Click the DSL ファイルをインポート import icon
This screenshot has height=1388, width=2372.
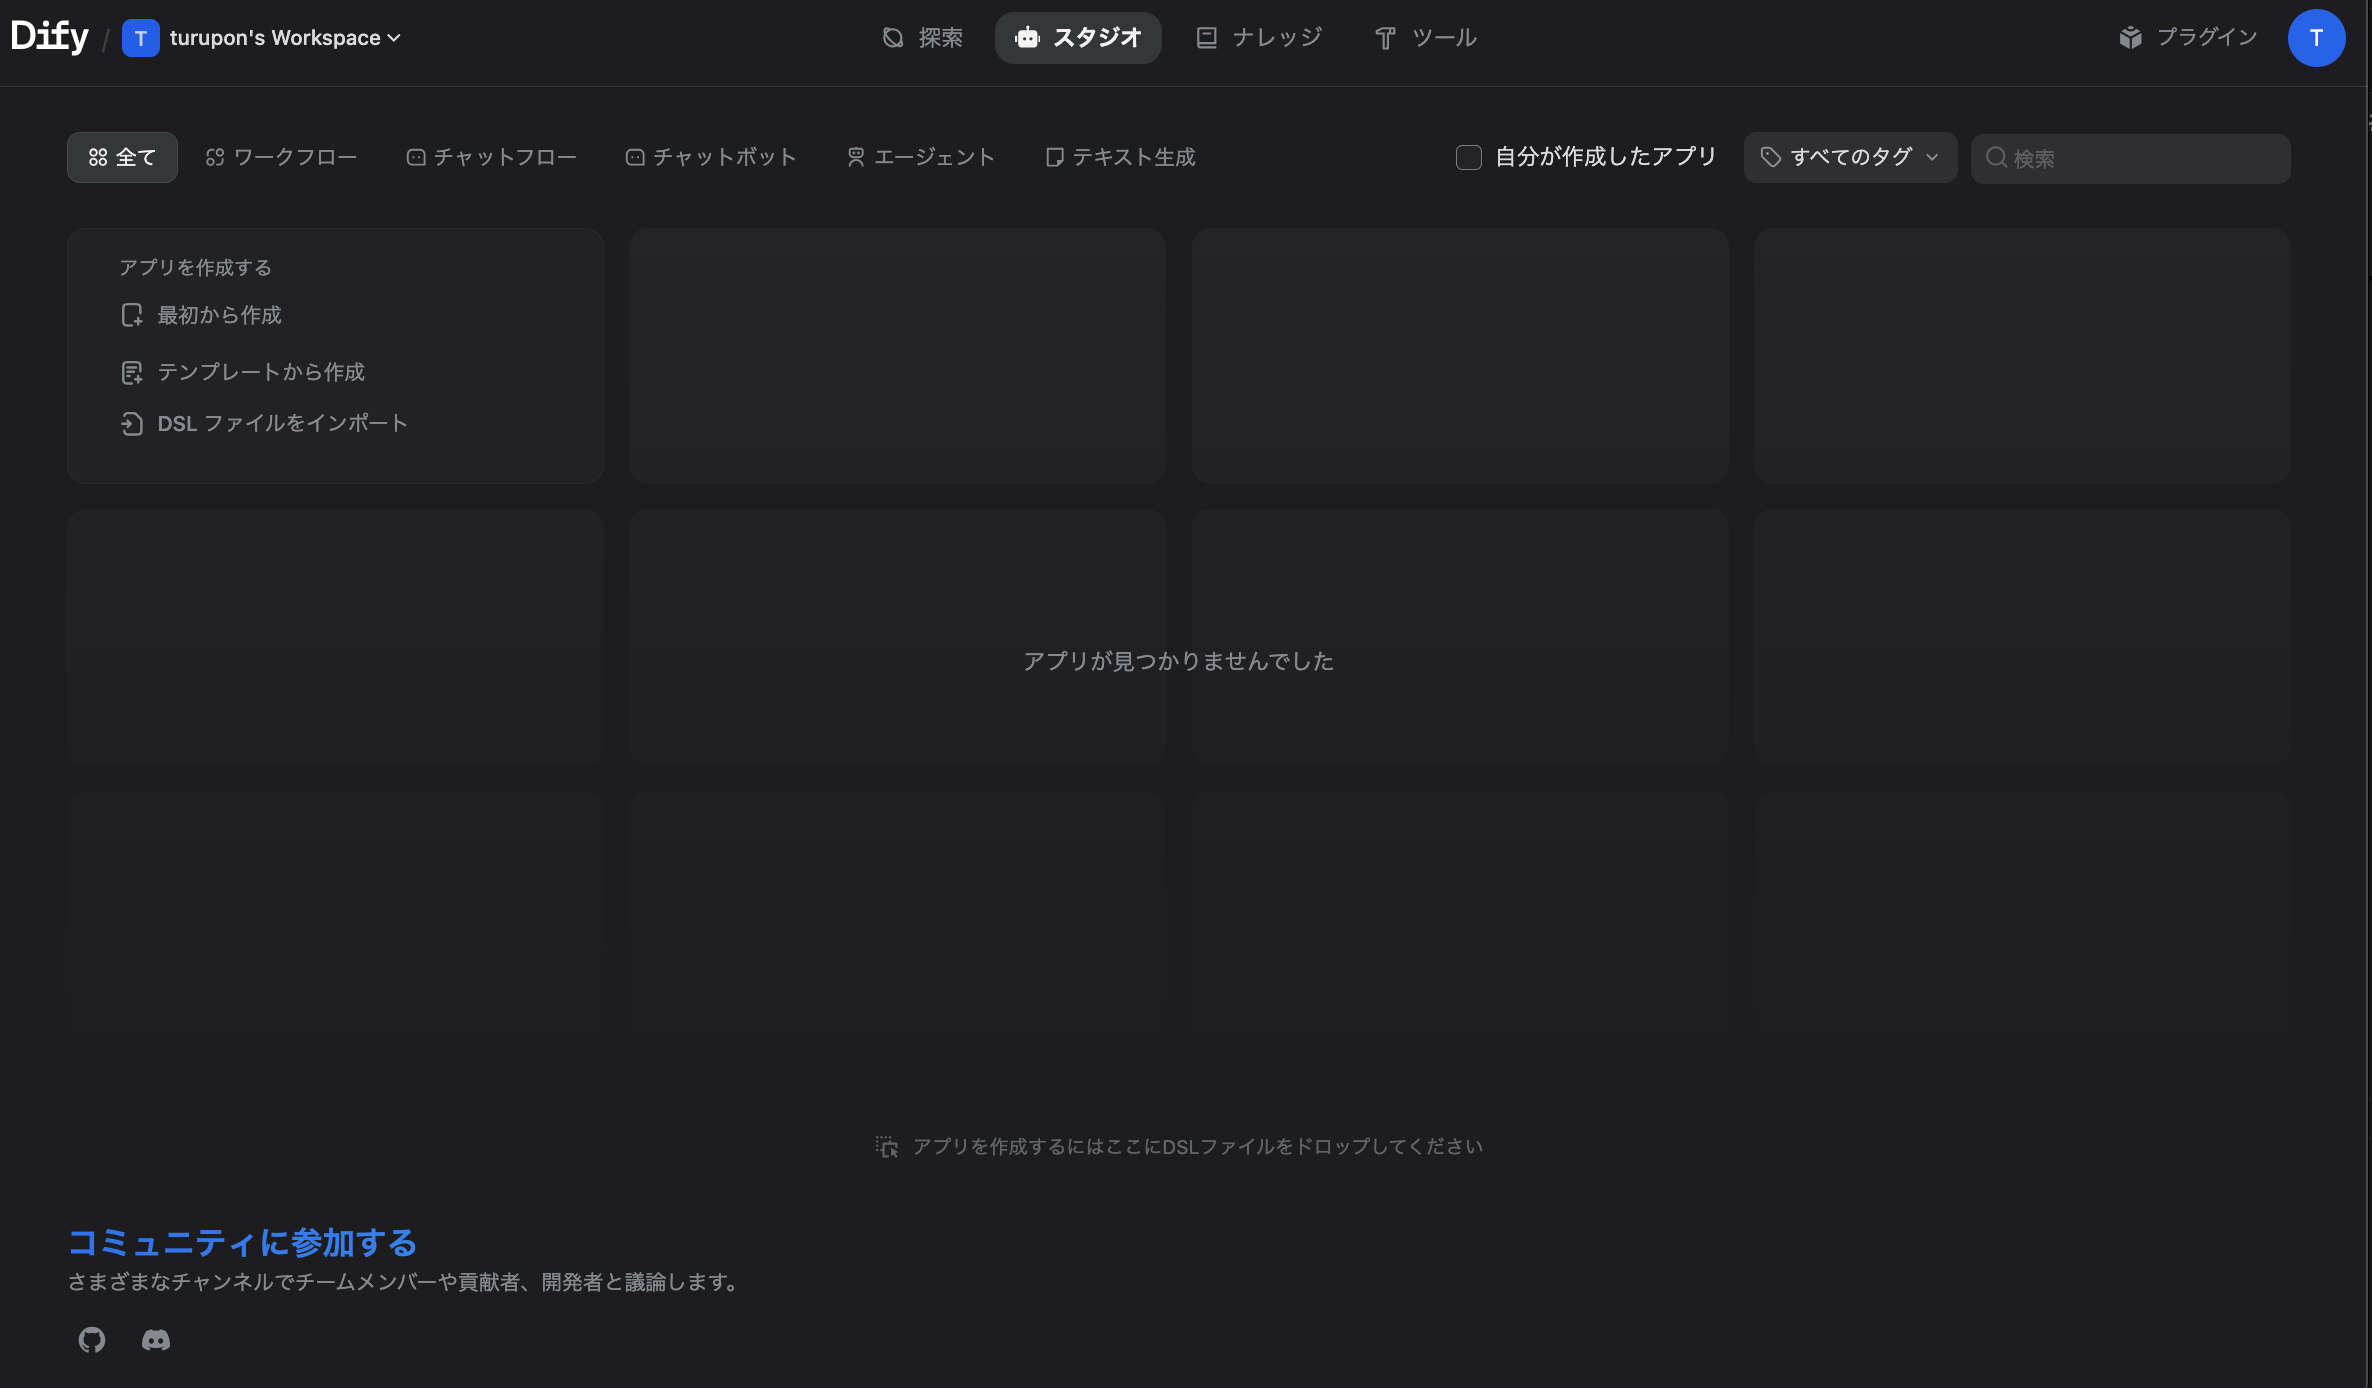coord(132,422)
